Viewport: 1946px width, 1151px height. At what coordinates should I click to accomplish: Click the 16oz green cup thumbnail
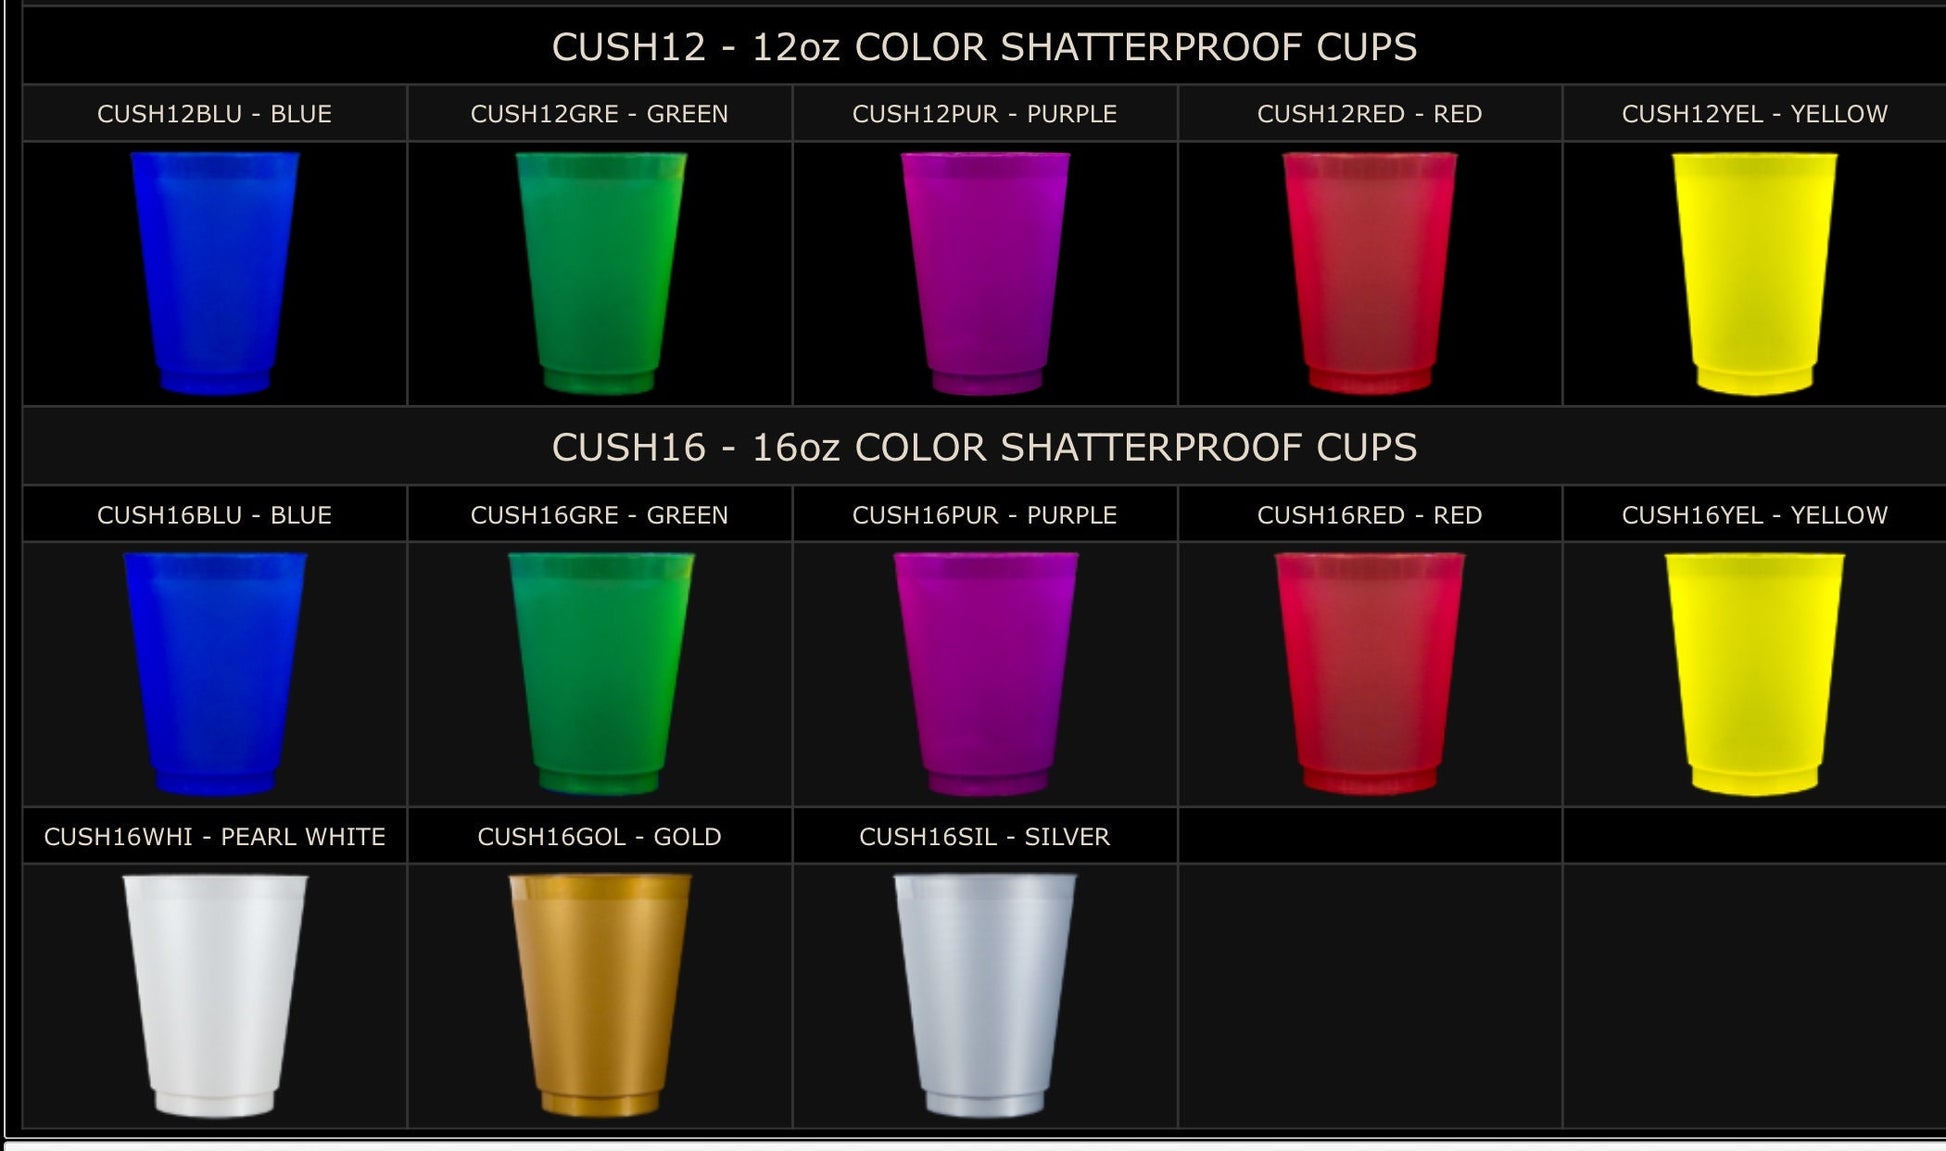click(x=600, y=674)
